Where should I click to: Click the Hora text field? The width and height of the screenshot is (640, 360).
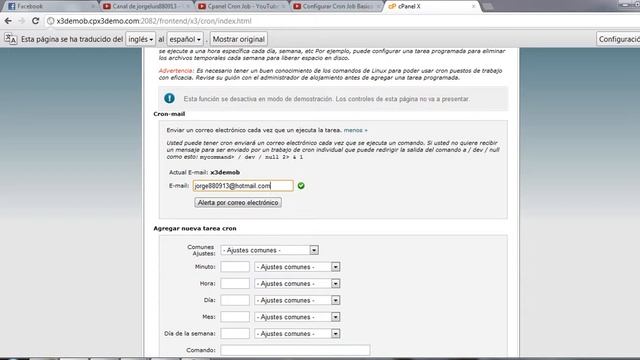(x=235, y=283)
